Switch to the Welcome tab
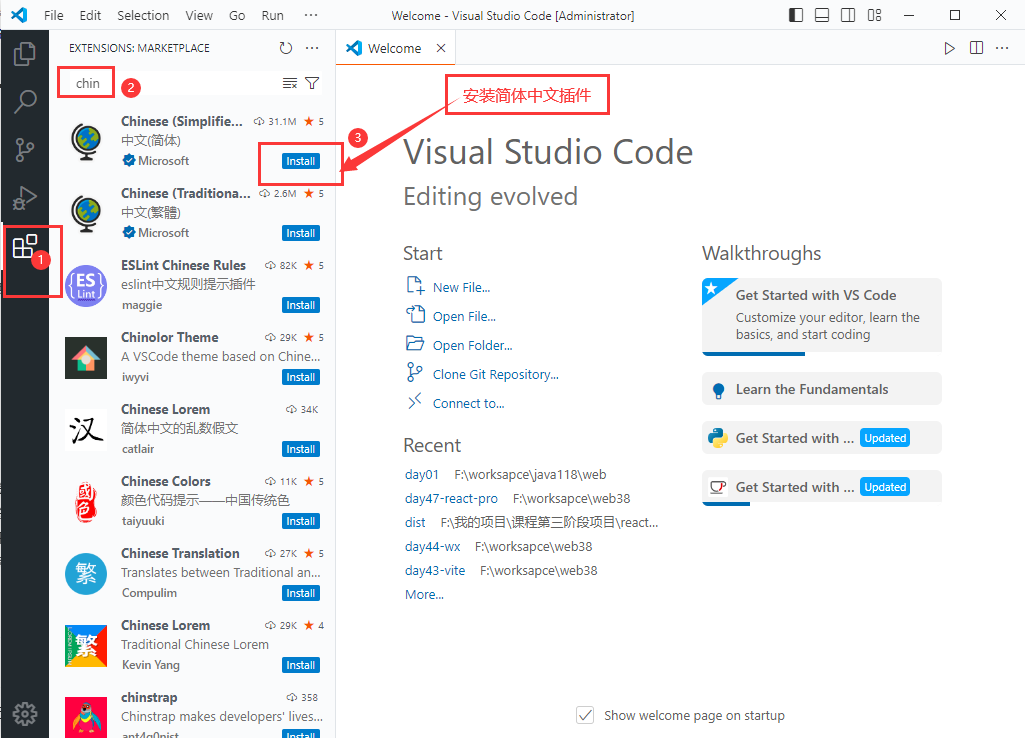The image size is (1025, 738). pyautogui.click(x=394, y=48)
